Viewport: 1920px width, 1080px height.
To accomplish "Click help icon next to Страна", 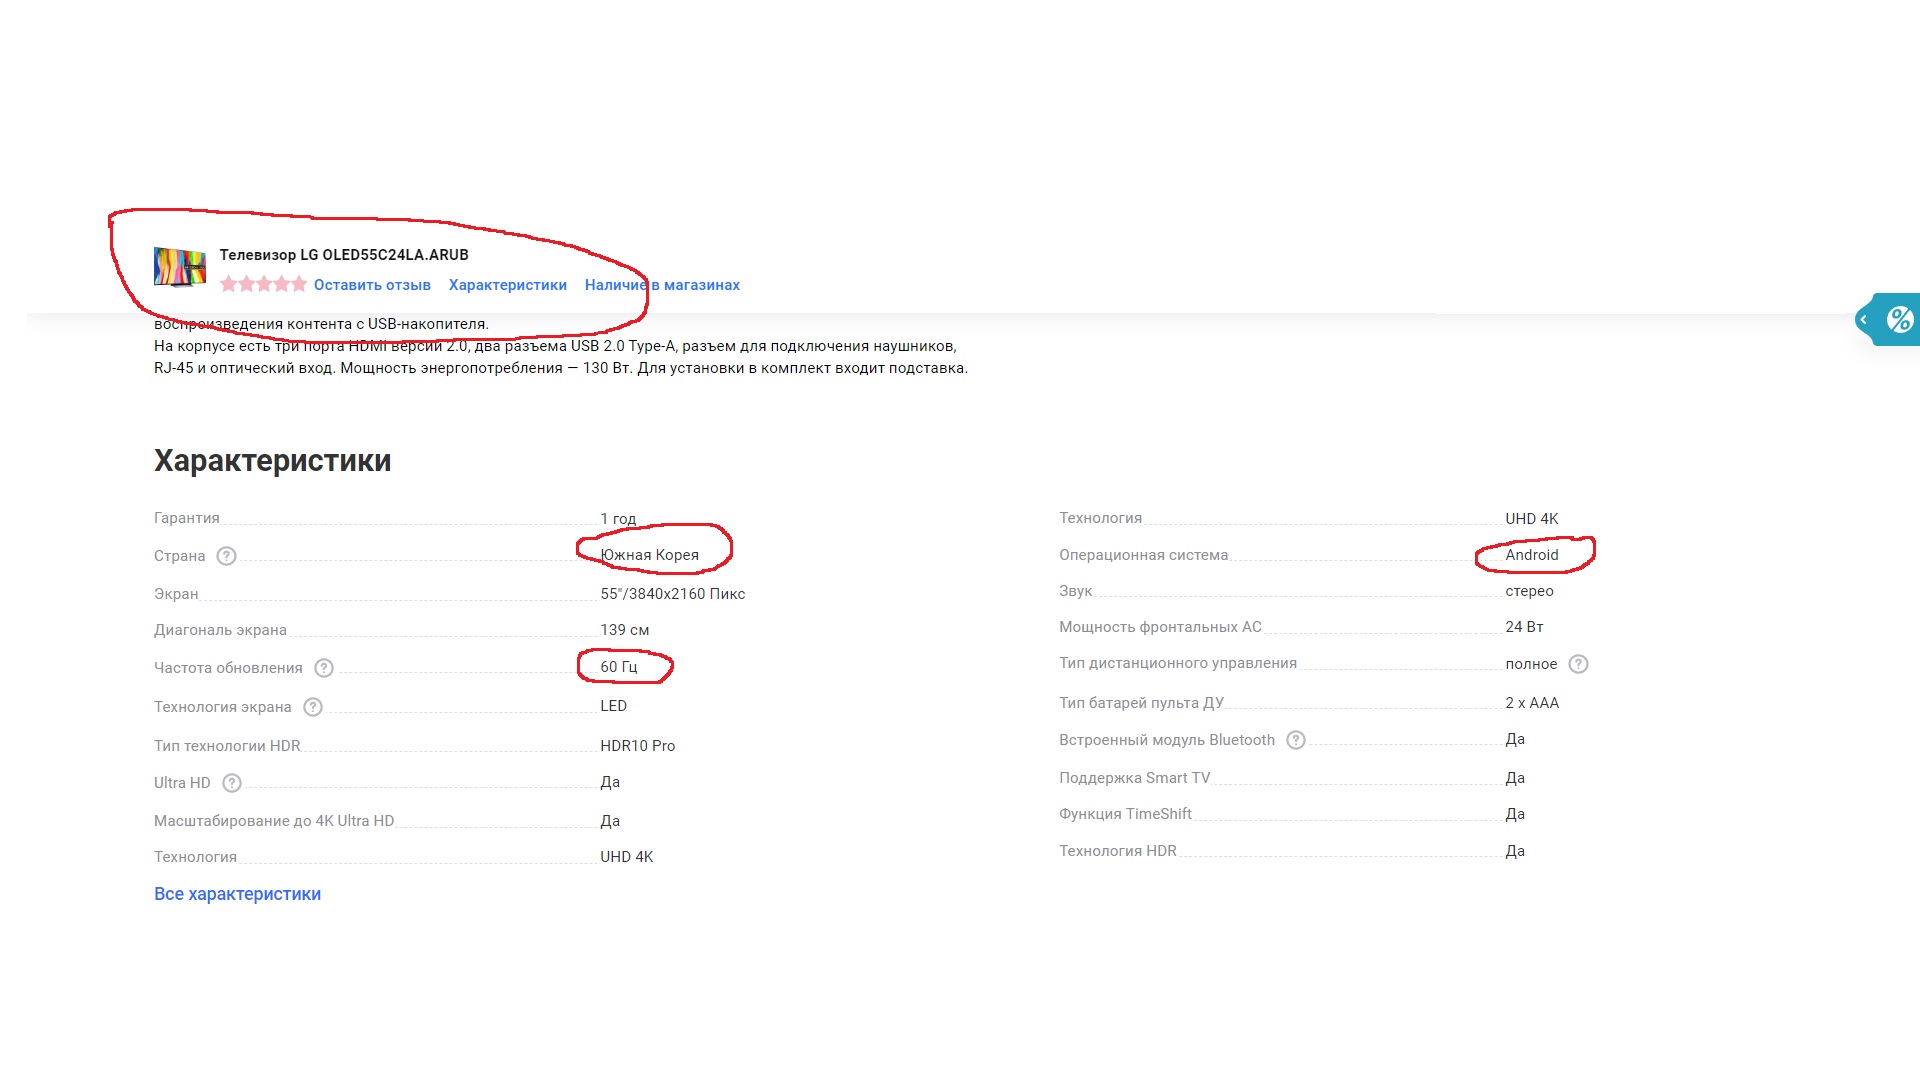I will pyautogui.click(x=227, y=556).
